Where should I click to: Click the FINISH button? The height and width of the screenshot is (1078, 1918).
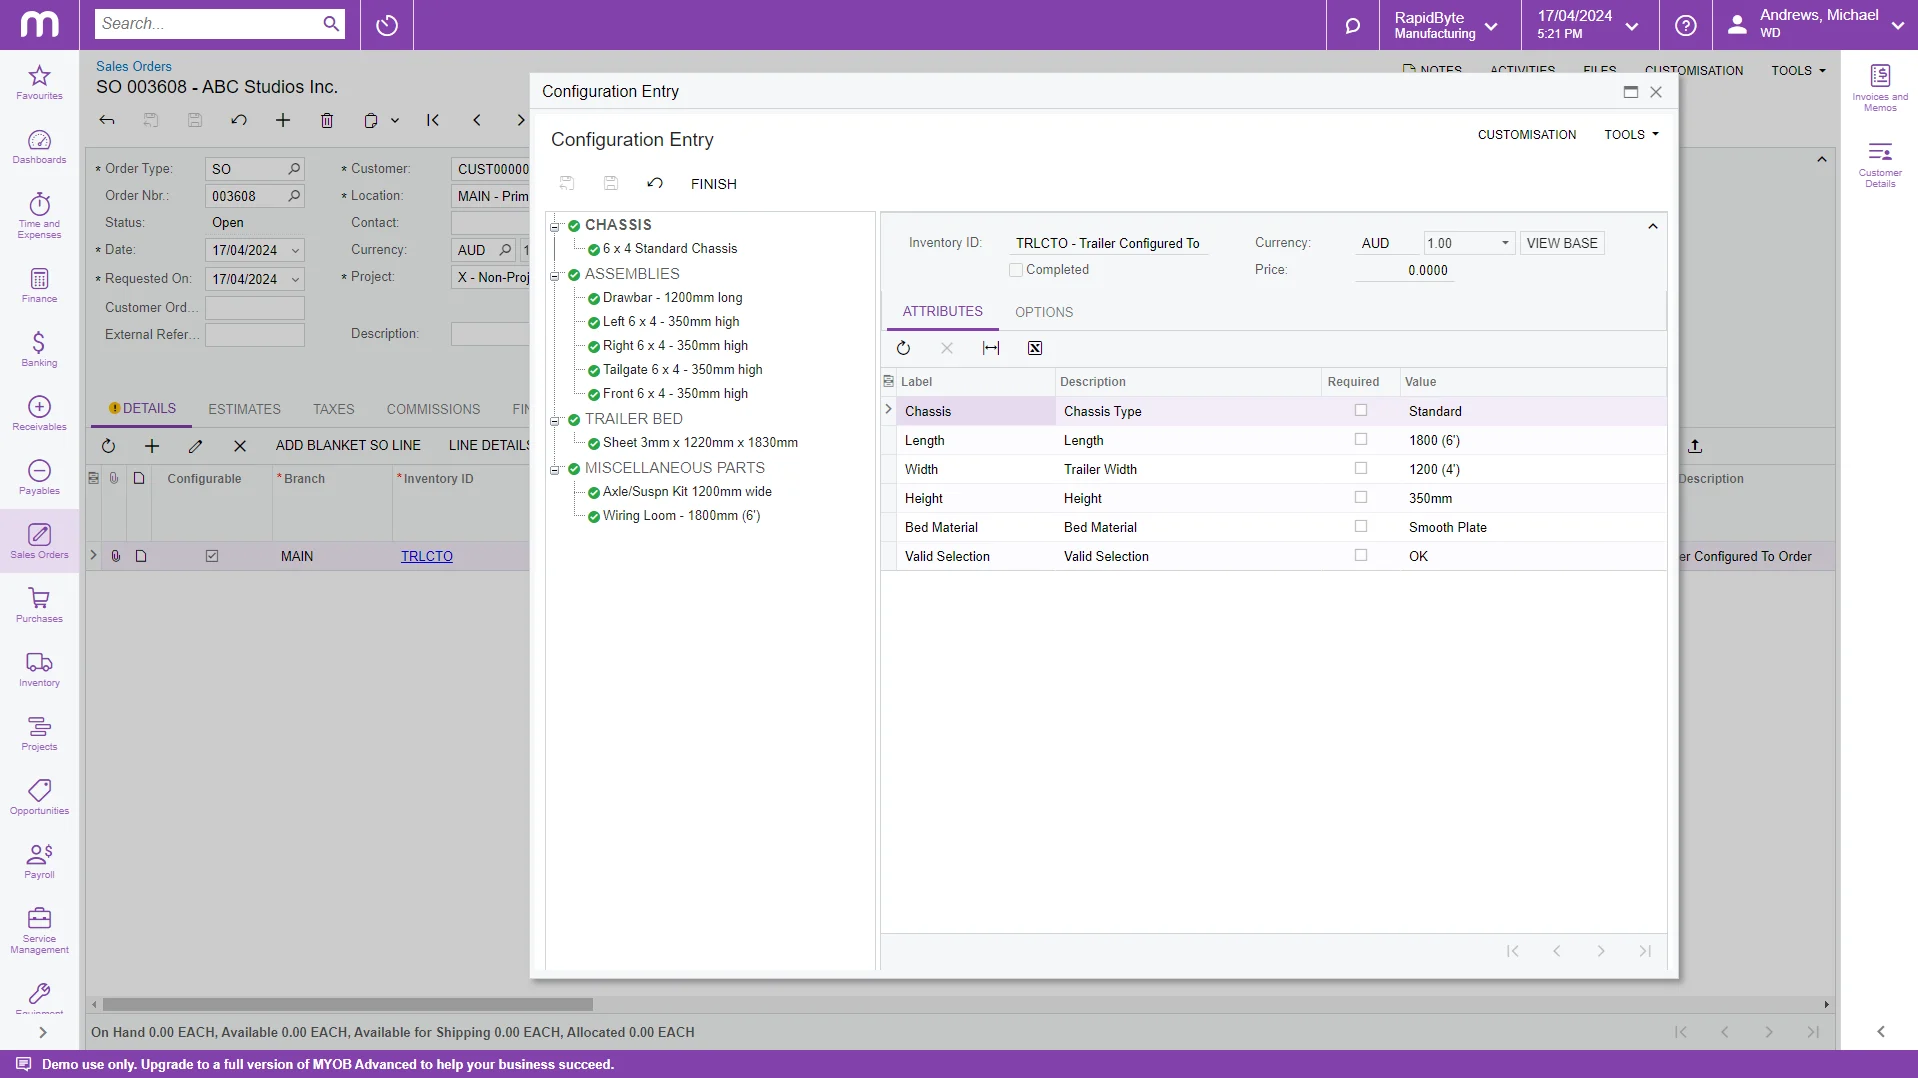[713, 183]
